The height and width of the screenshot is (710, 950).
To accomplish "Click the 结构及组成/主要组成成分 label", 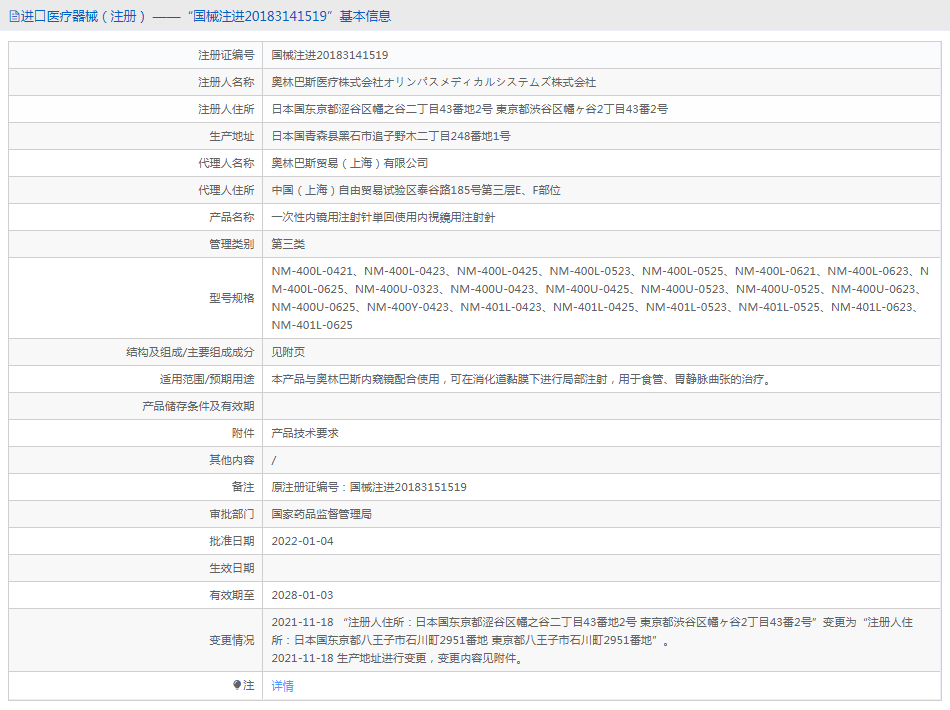I will 190,352.
